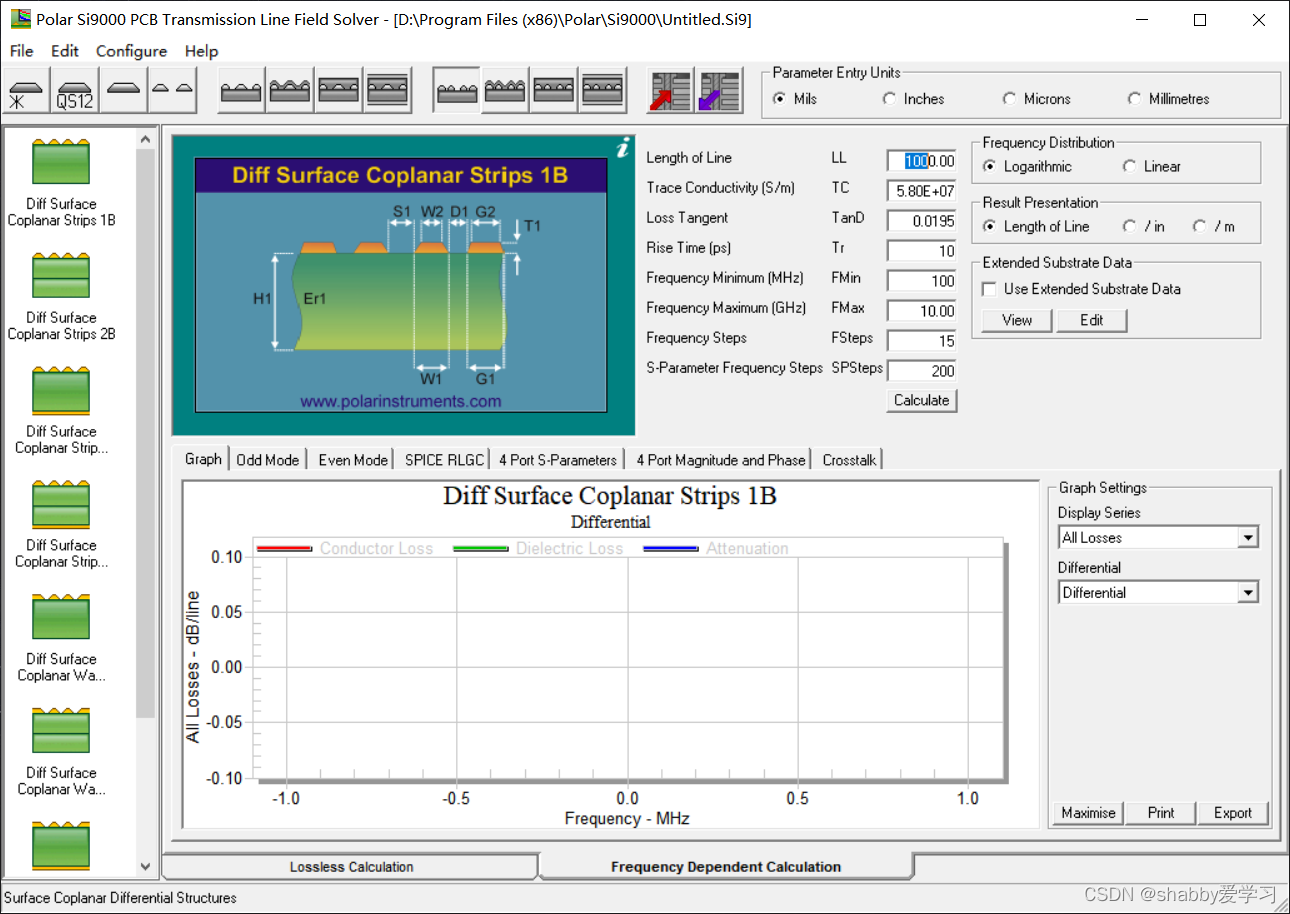Select the two small traces toolbar icon
Viewport: 1290px width, 914px height.
click(x=172, y=91)
